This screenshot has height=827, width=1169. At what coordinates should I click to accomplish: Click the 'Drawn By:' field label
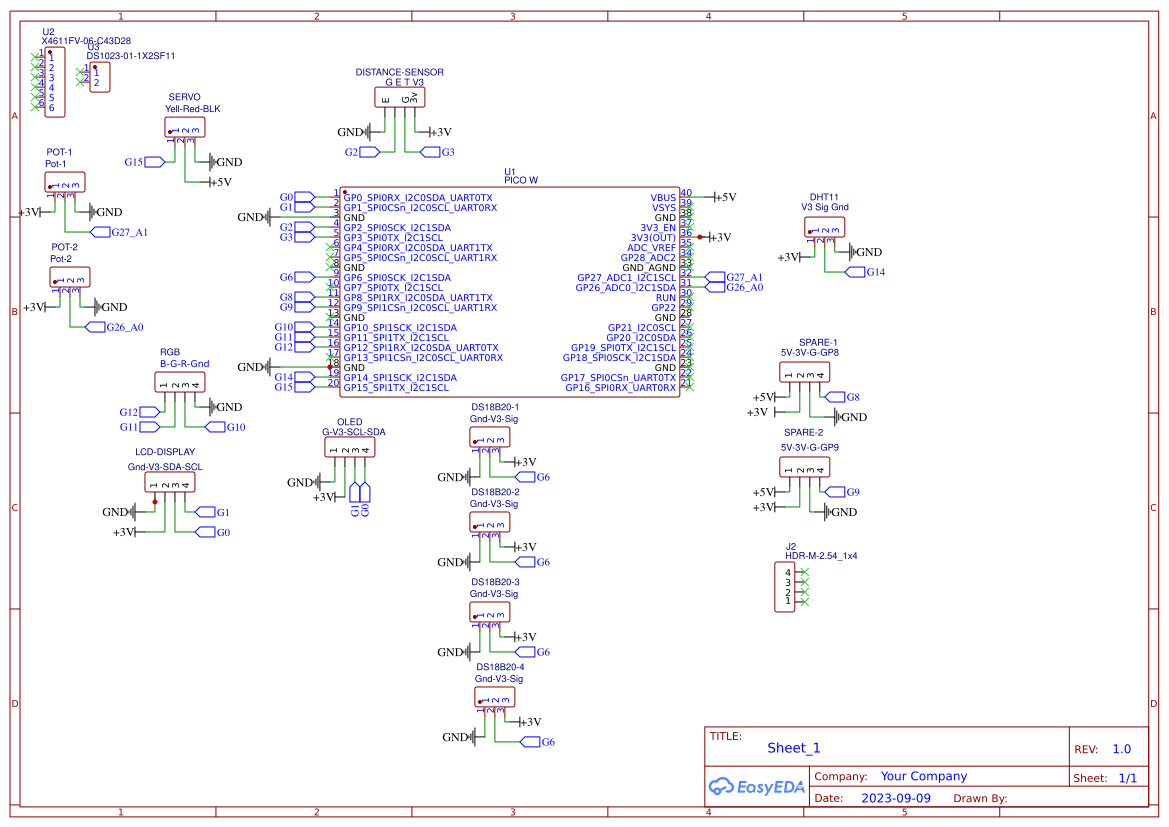click(x=980, y=798)
